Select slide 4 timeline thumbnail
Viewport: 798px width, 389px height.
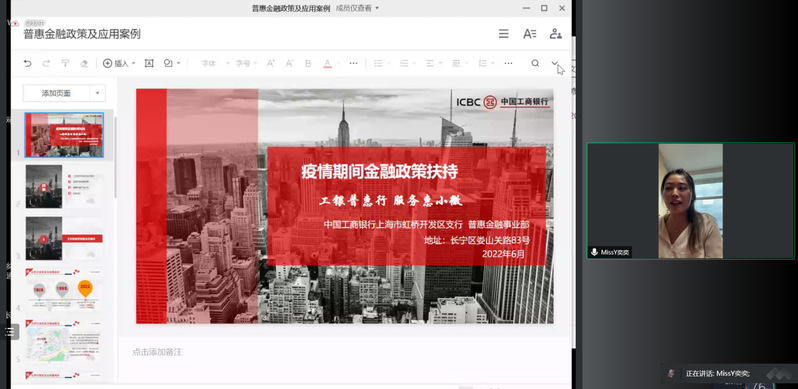(64, 290)
